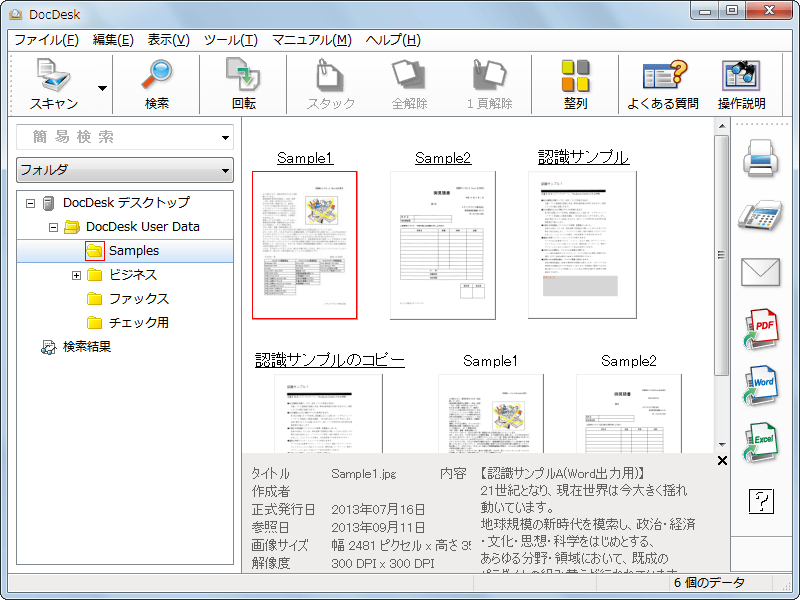Select the 認識サンプル document thumbnail

point(582,245)
